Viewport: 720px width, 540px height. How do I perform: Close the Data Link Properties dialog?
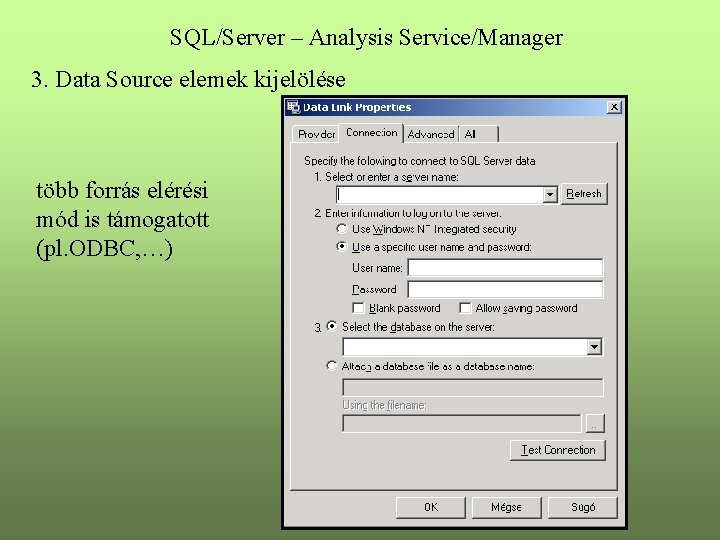pos(613,107)
